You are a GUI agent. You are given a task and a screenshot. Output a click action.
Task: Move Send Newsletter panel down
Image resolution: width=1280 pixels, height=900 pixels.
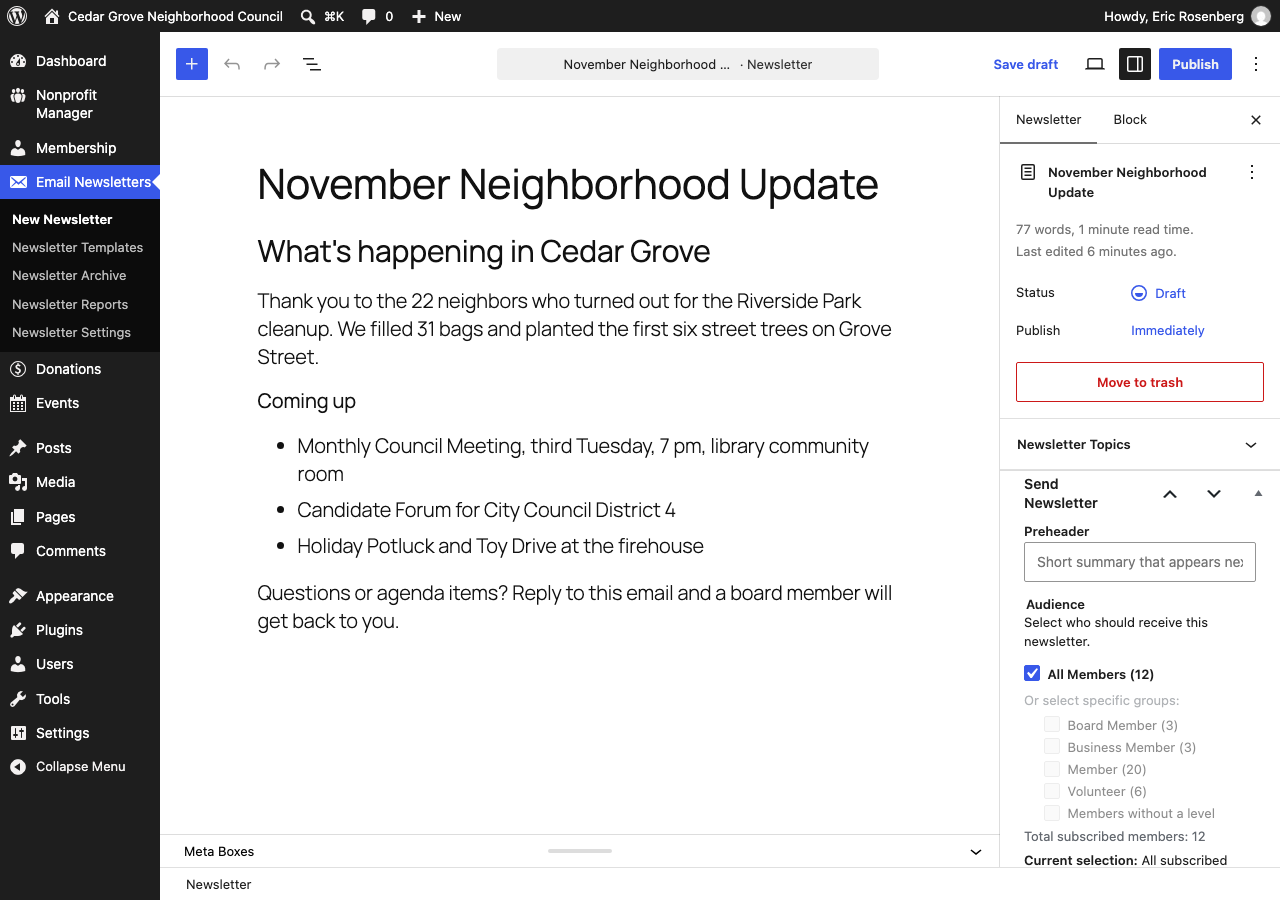click(x=1214, y=493)
